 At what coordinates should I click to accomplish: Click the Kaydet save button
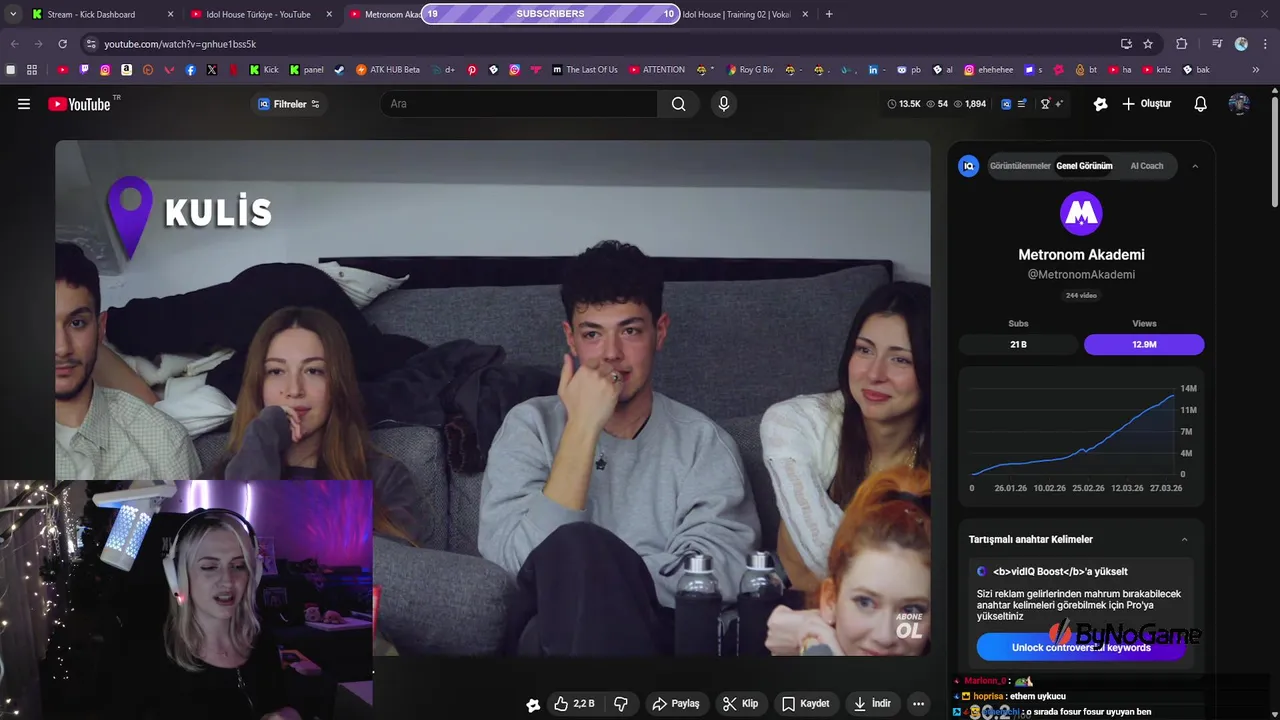(x=806, y=704)
